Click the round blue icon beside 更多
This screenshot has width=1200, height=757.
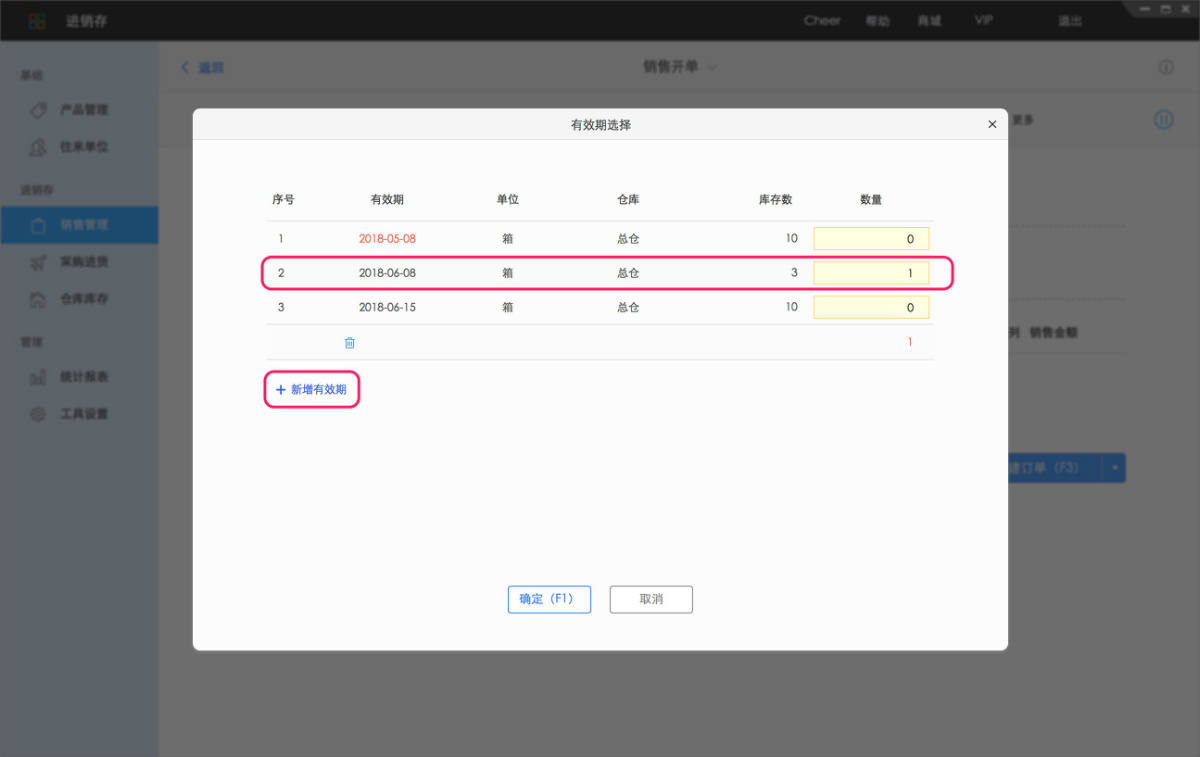[x=1164, y=119]
